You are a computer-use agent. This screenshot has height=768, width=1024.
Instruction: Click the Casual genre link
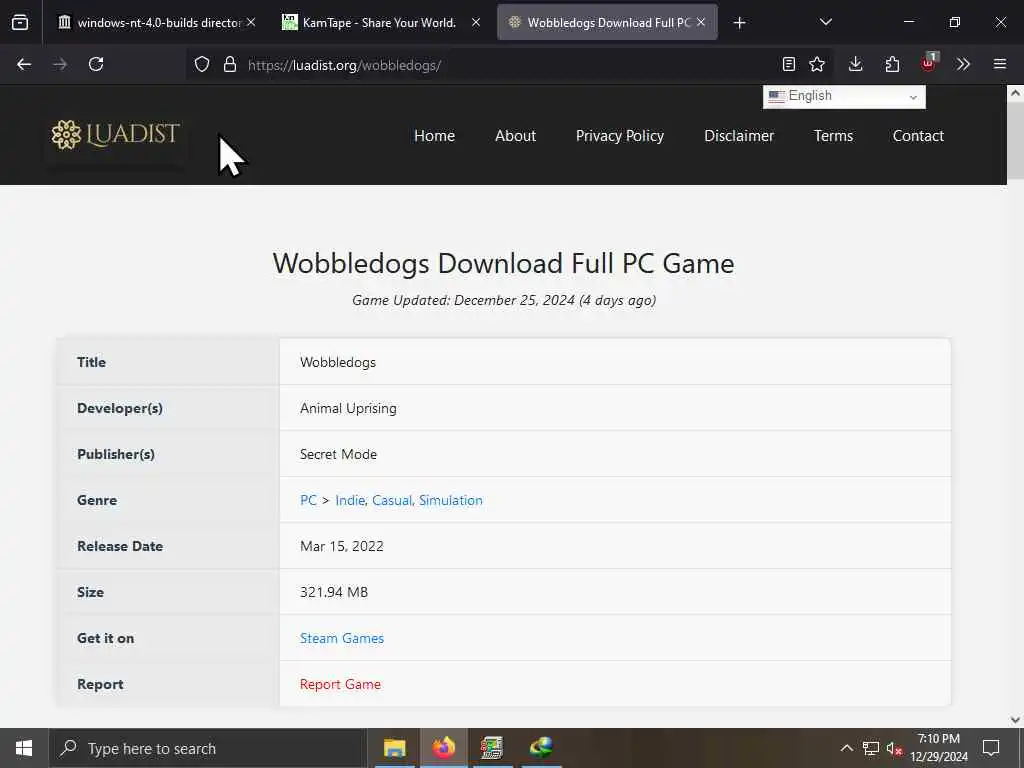pos(392,500)
